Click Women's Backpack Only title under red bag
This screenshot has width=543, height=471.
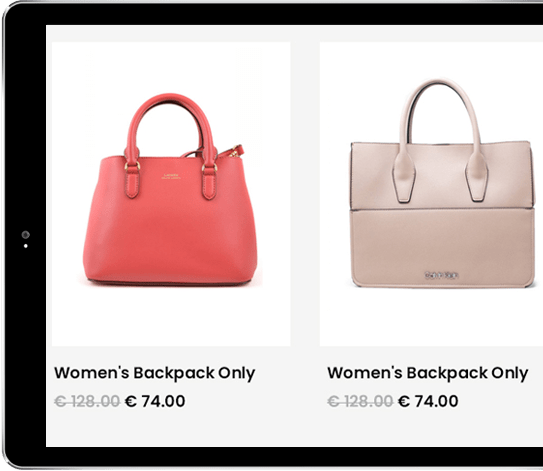pyautogui.click(x=154, y=373)
